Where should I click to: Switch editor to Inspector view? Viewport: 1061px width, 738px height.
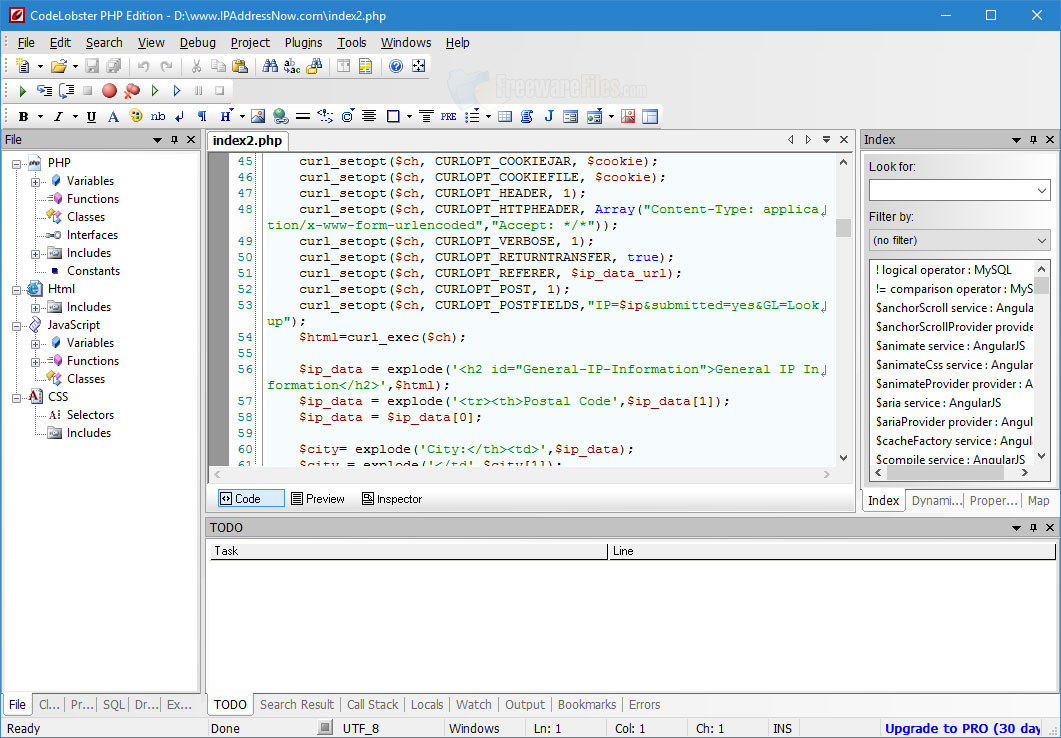[392, 499]
